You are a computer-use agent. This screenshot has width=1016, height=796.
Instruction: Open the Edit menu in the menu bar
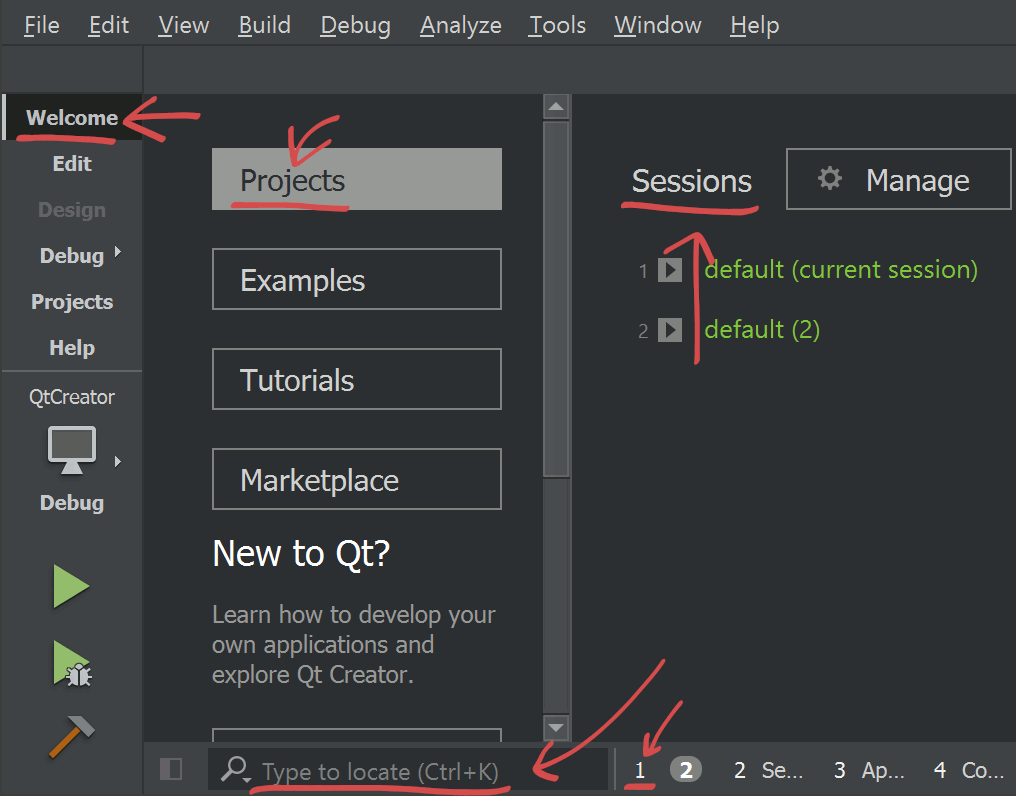[108, 25]
